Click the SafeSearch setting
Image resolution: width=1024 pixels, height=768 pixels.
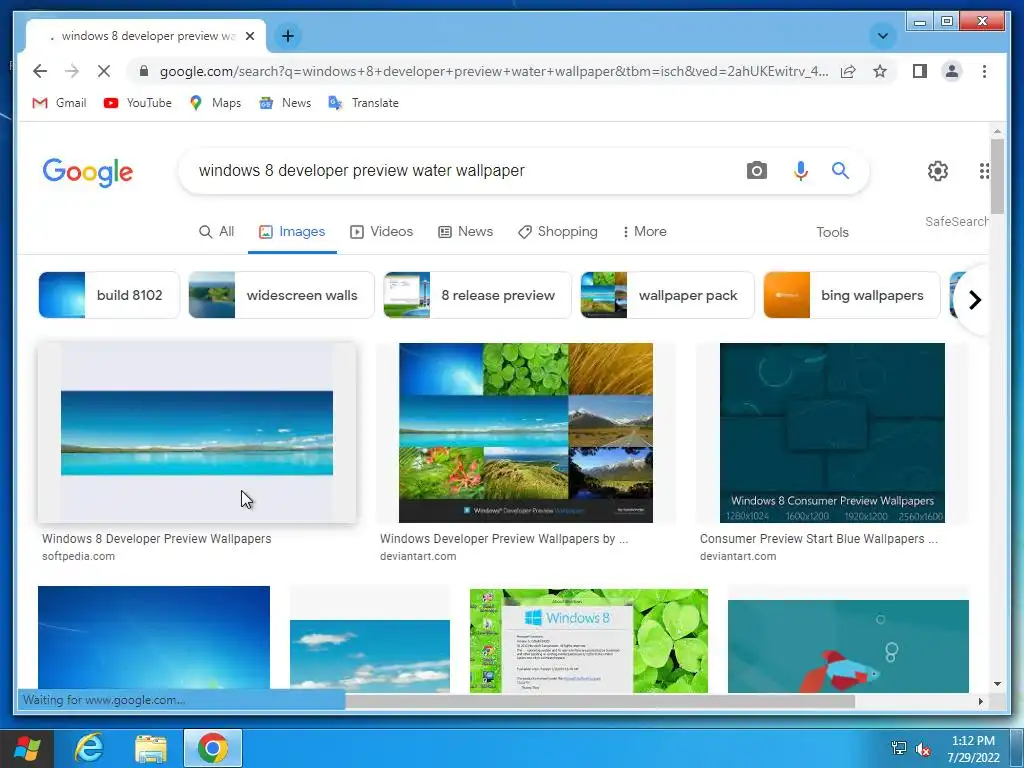pos(957,221)
